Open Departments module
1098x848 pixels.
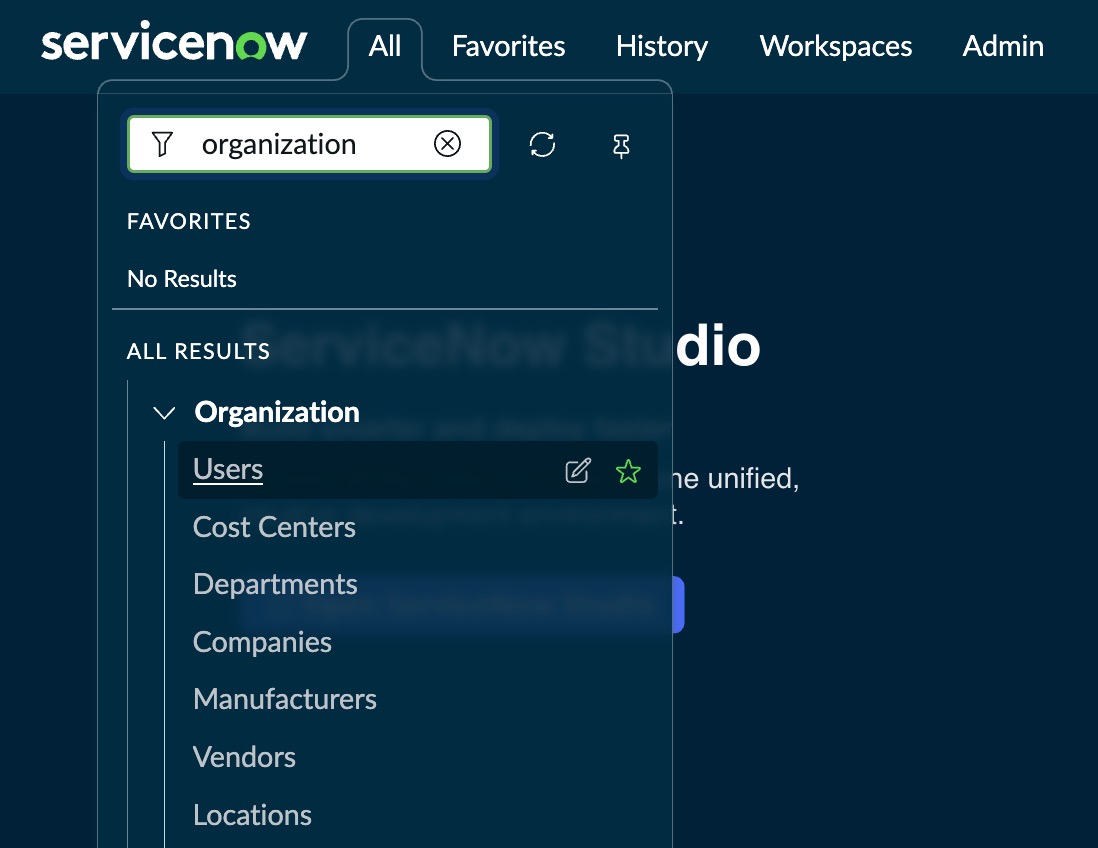click(x=275, y=584)
